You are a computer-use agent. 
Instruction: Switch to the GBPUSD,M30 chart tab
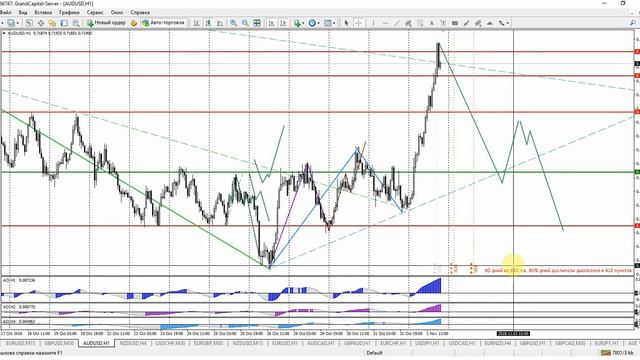(x=59, y=343)
